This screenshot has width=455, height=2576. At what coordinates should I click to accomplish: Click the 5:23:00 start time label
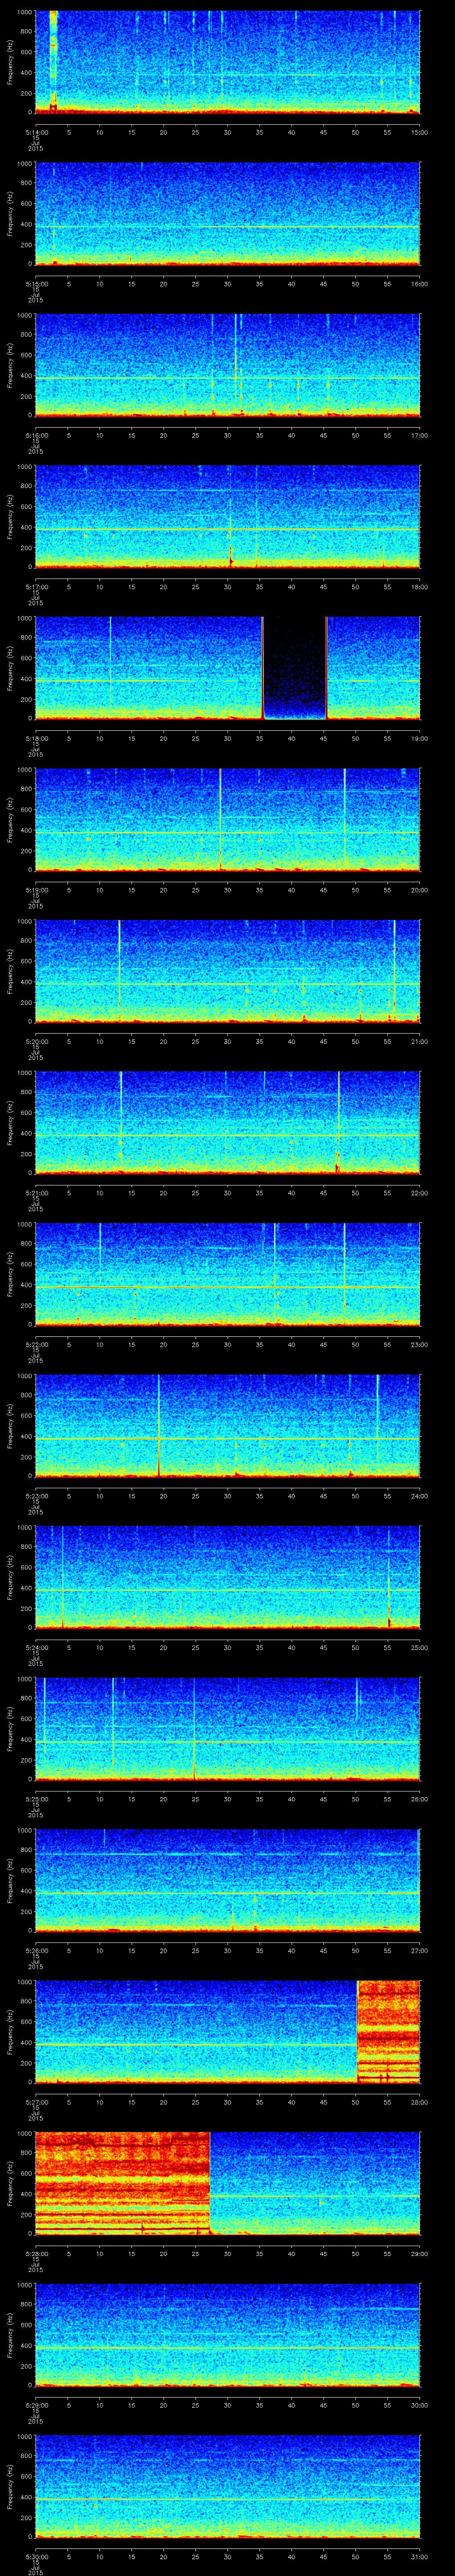(x=36, y=1496)
